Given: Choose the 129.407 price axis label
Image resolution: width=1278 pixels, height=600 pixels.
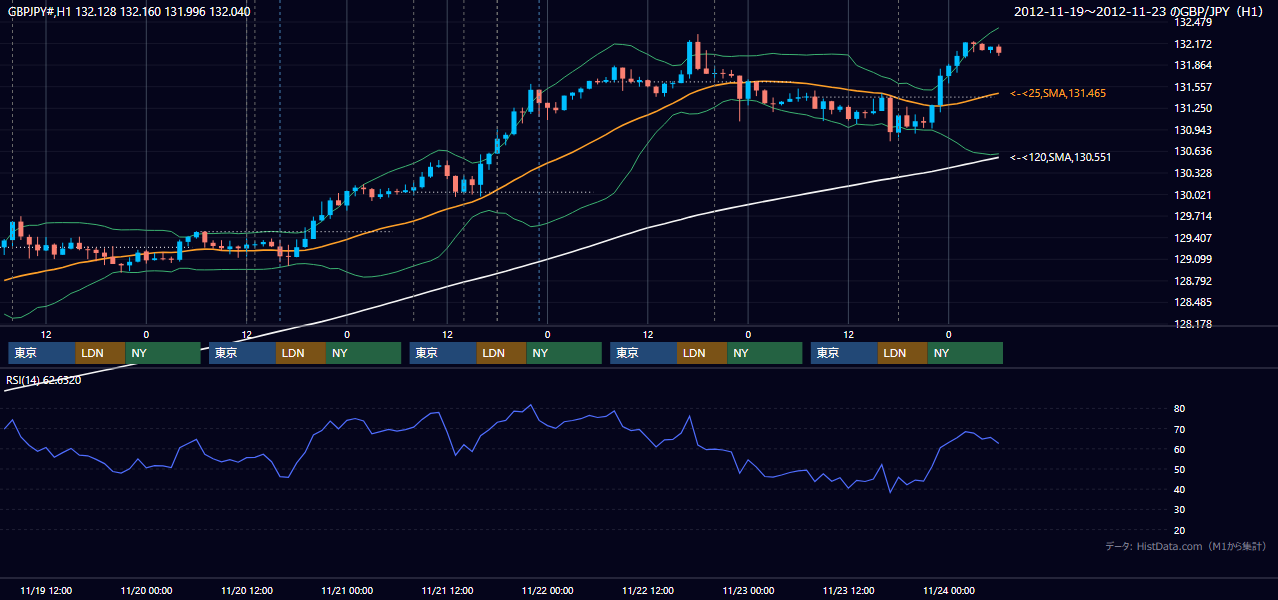Looking at the screenshot, I should click(x=1193, y=238).
